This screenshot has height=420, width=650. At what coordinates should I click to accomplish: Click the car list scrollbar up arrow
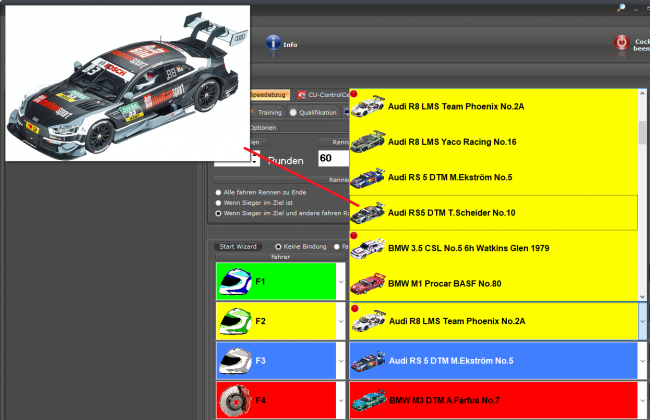643,94
